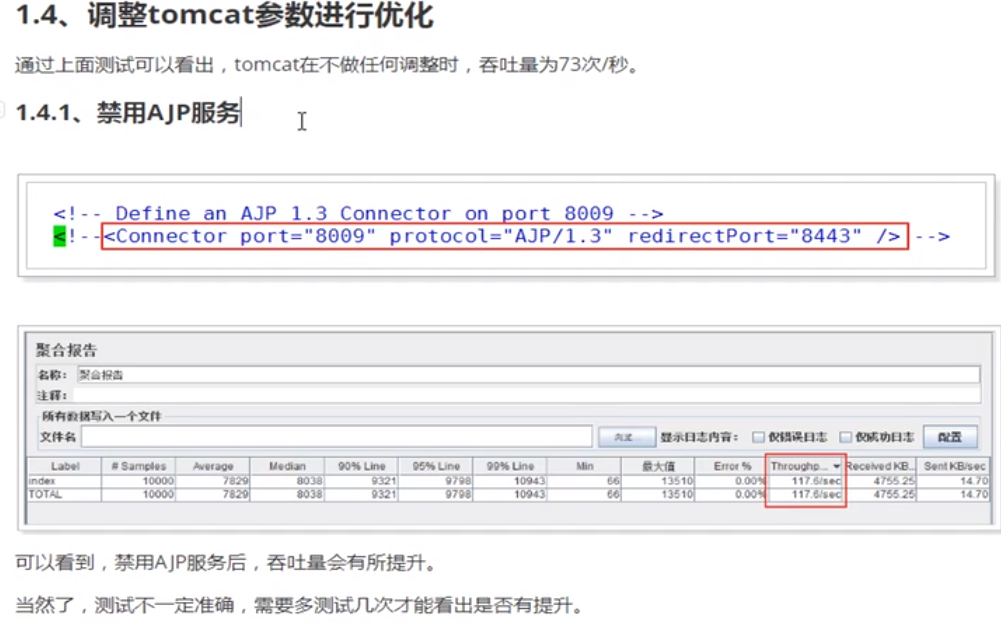Screen dimensions: 1001x623
Task: Select 13510 cell in TOTAL row
Action: (x=658, y=494)
